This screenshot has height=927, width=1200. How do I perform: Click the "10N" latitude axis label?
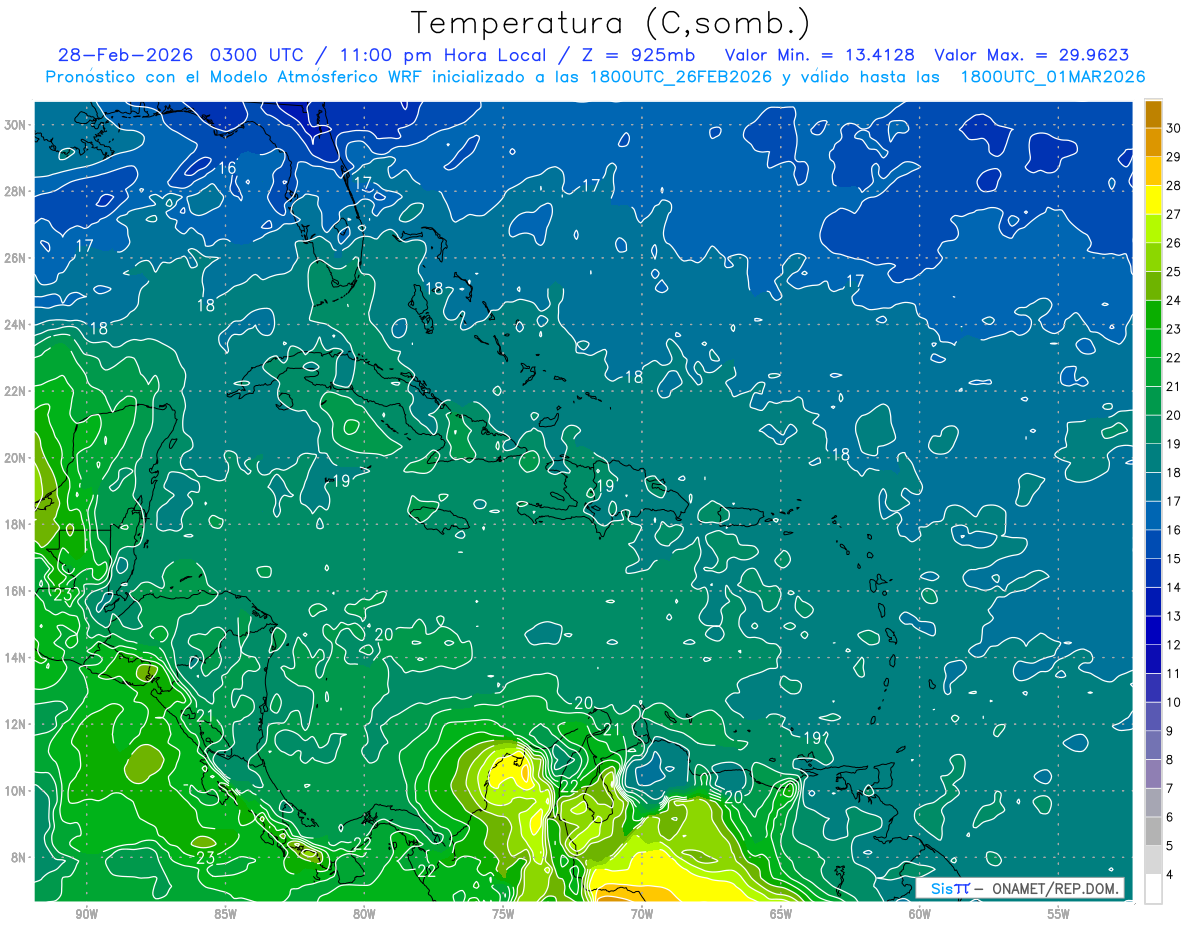(17, 791)
